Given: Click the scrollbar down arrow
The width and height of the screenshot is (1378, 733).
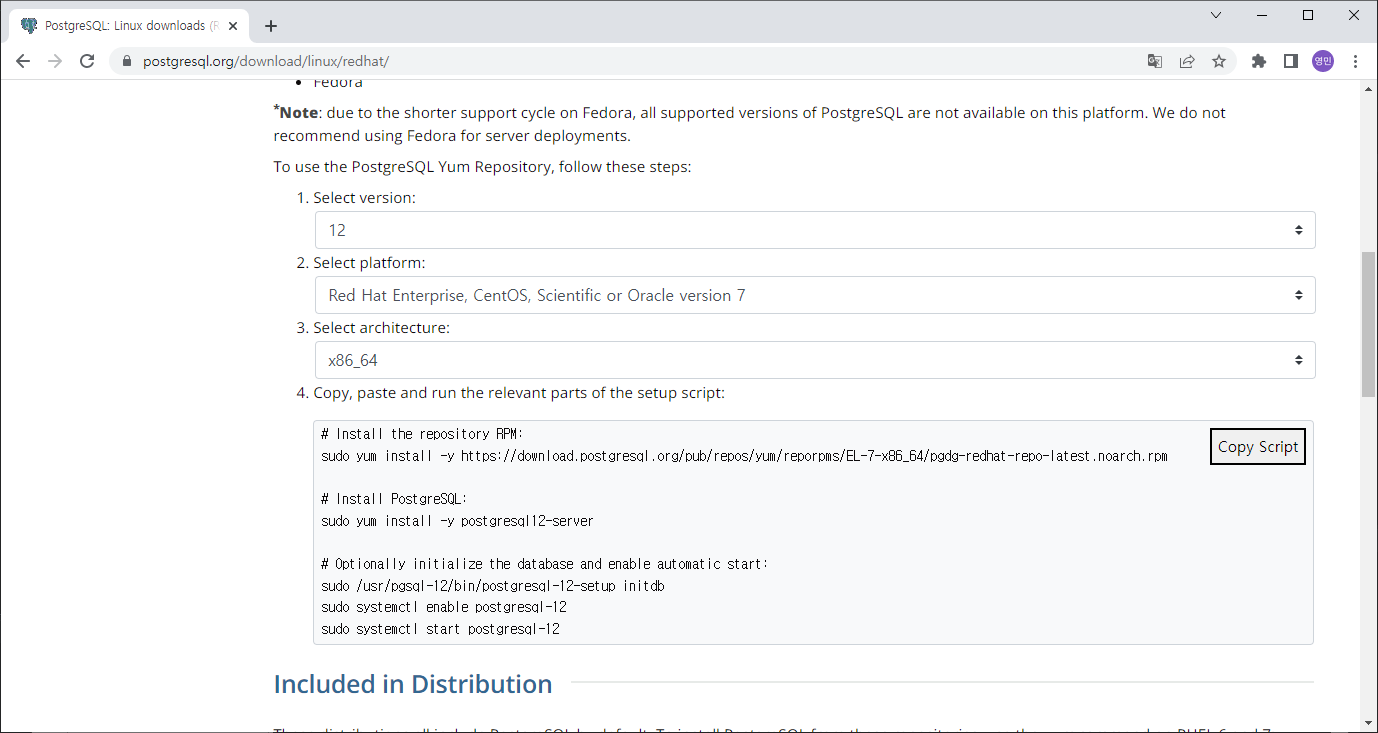Looking at the screenshot, I should (1368, 722).
